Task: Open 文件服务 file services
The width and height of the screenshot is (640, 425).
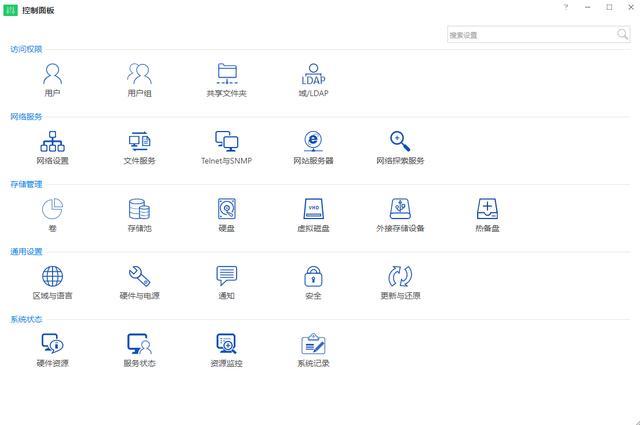Action: coord(139,143)
